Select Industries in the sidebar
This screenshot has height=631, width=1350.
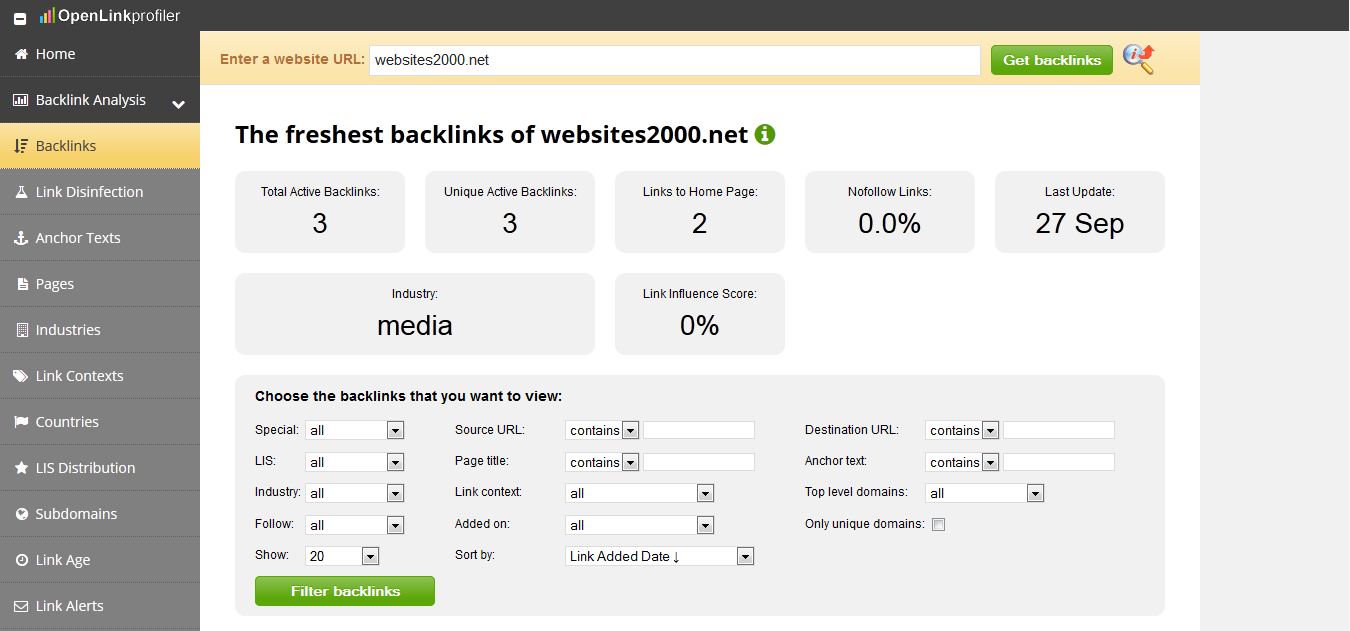click(100, 330)
